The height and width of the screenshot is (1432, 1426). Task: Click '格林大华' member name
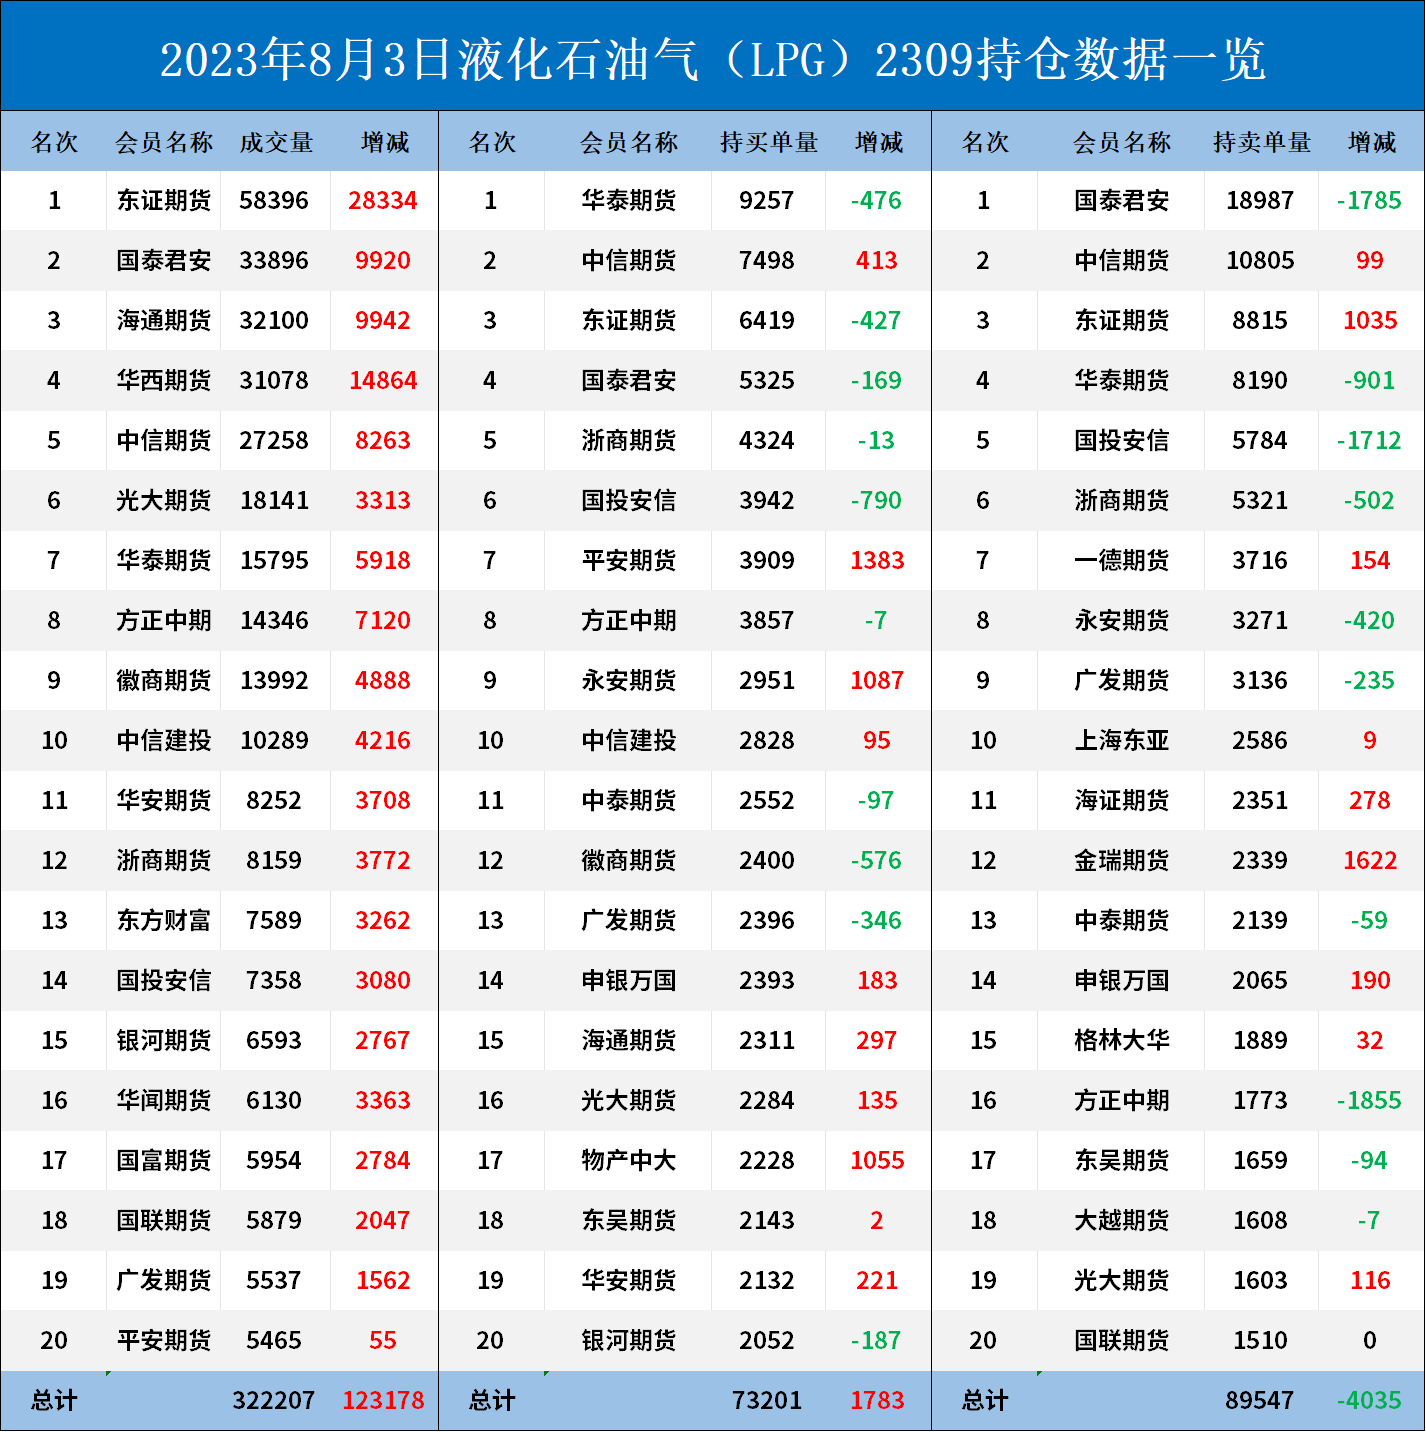[x=1122, y=1041]
